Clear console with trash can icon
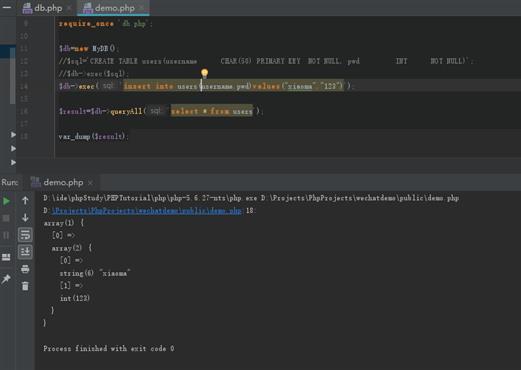This screenshot has width=521, height=370. coord(25,286)
